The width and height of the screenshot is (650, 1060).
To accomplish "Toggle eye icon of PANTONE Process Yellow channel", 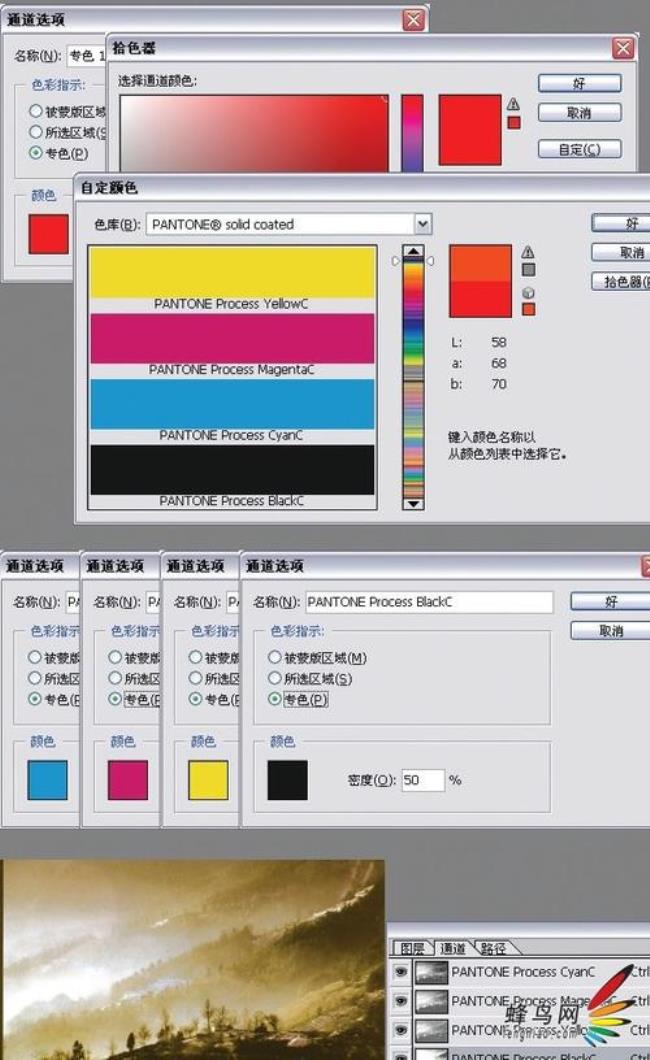I will [401, 1030].
